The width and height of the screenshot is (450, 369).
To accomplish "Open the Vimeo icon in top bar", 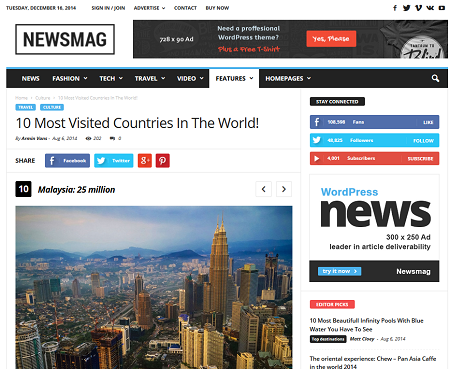I will point(418,8).
